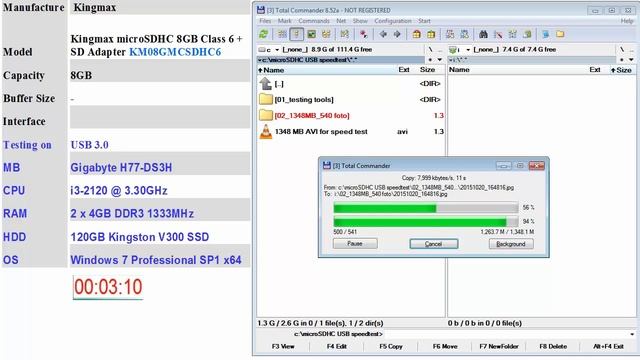Click the yellow folder icon ending the toolbar
Image resolution: width=640 pixels, height=360 pixels.
click(x=560, y=34)
